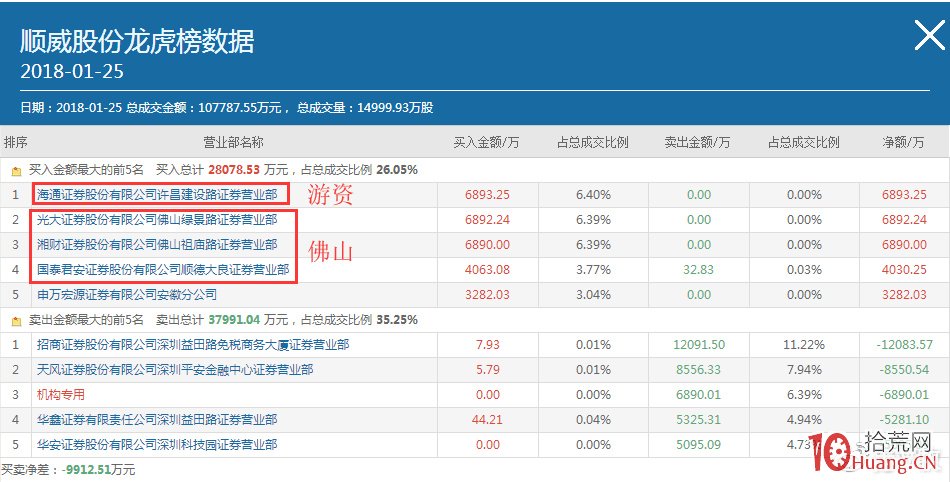This screenshot has height=482, width=950.
Task: Select buy amount 44.21 in 华鑫证券 row
Action: (x=488, y=420)
